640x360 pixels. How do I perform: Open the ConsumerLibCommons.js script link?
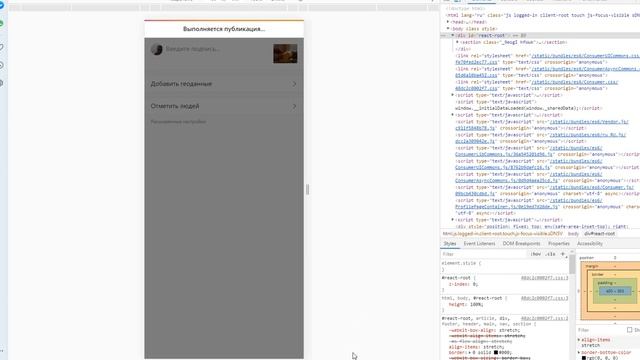pyautogui.click(x=504, y=154)
